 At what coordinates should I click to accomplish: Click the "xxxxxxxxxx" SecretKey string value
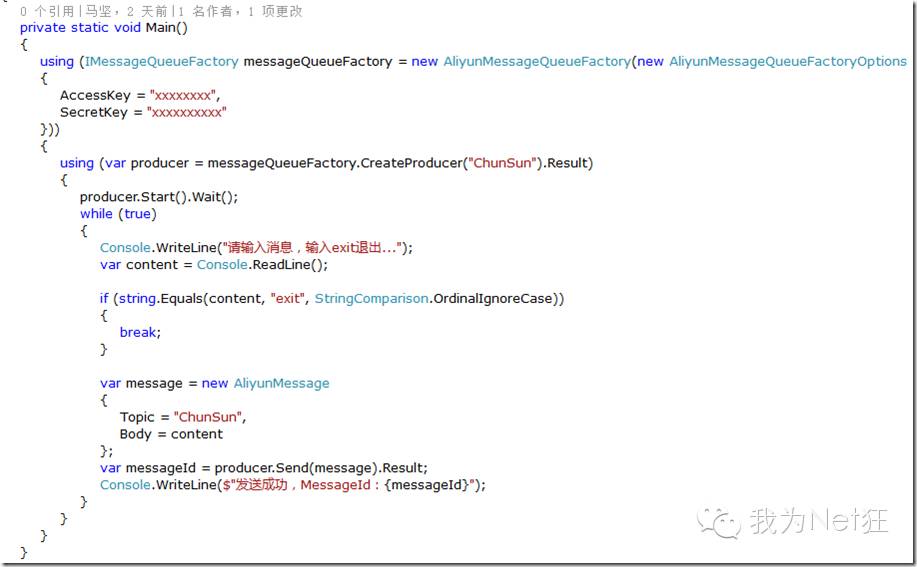[186, 112]
